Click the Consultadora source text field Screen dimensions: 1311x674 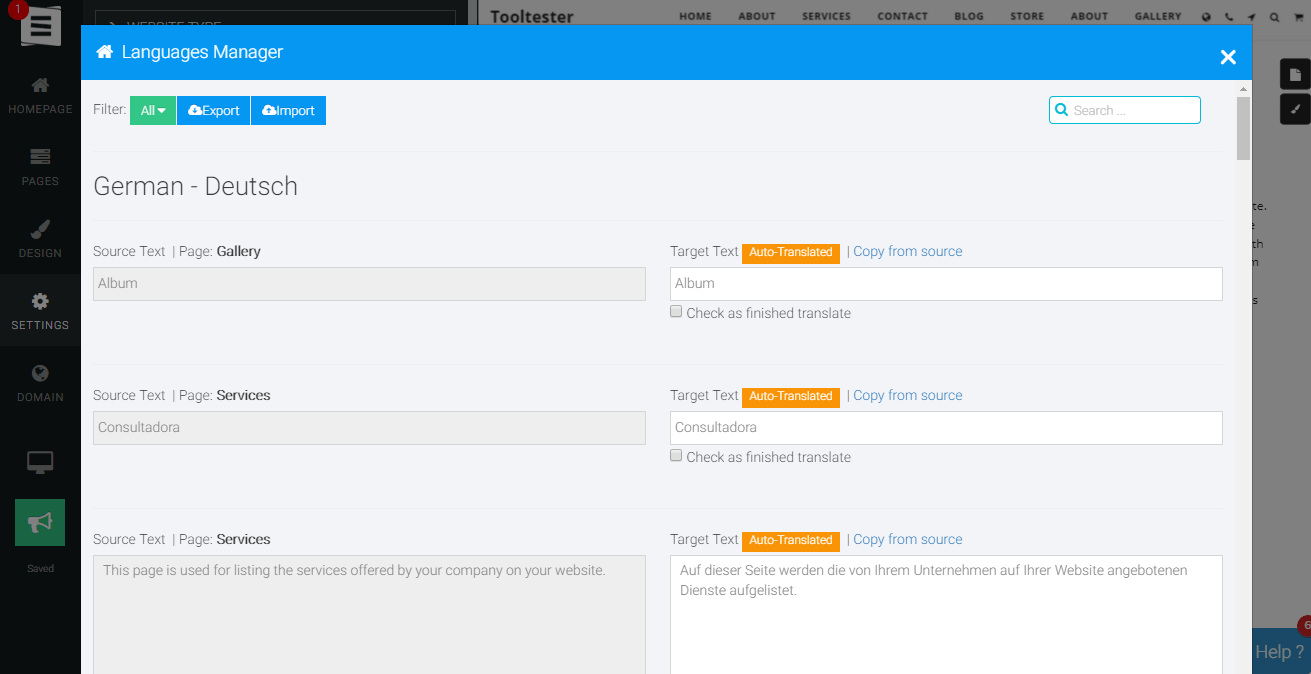[369, 428]
